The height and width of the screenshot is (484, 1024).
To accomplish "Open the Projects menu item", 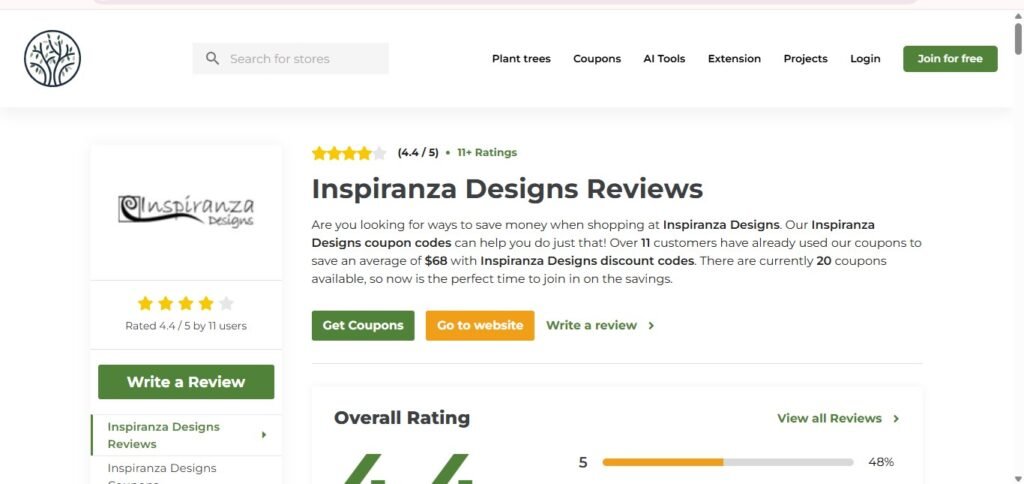I will pyautogui.click(x=805, y=59).
